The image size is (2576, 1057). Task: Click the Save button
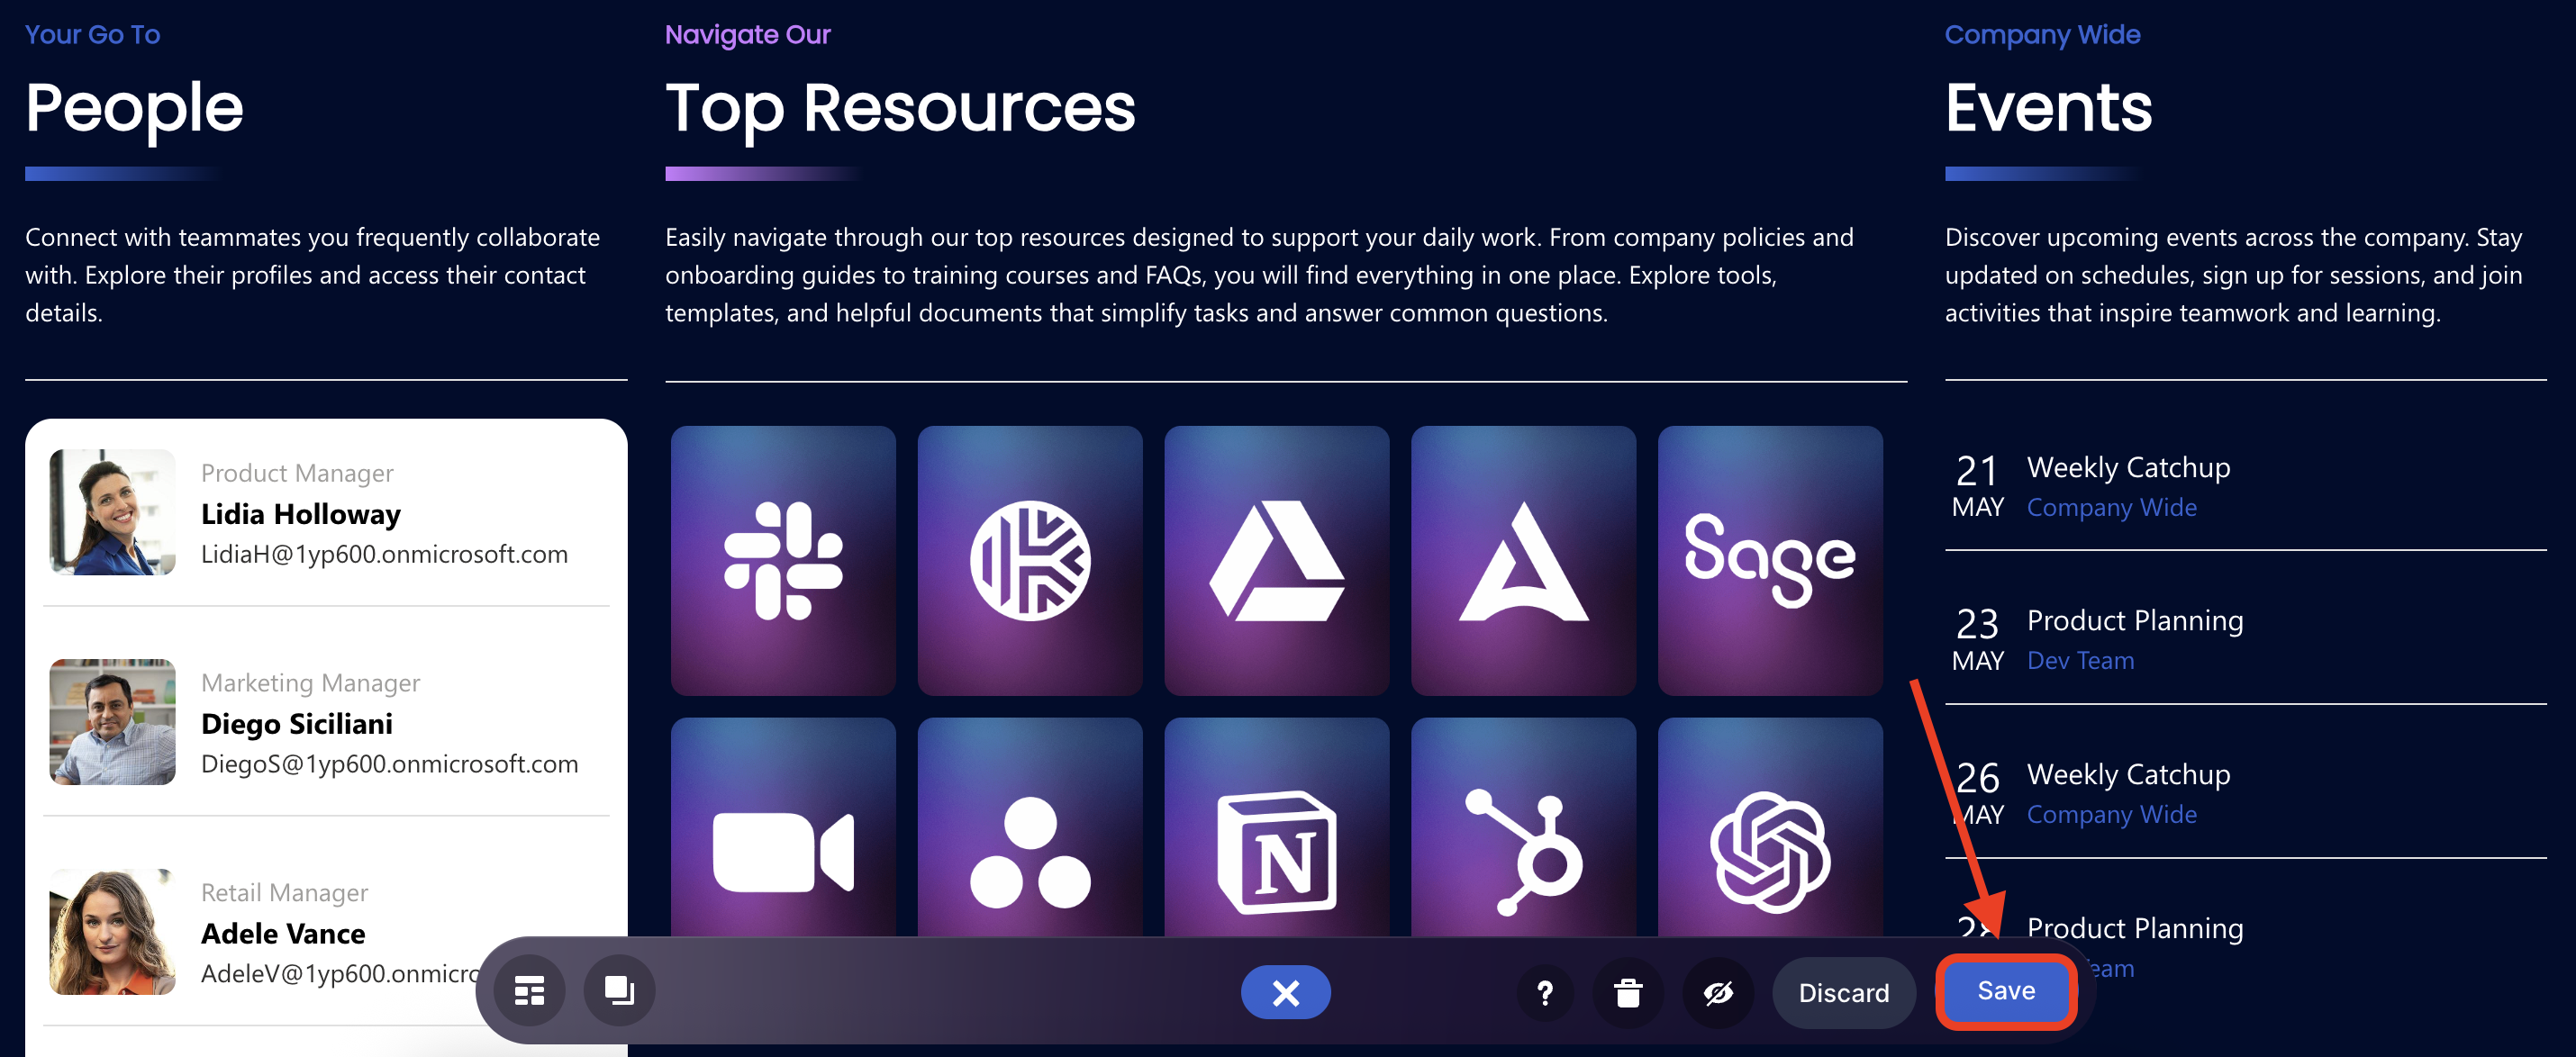tap(2005, 991)
